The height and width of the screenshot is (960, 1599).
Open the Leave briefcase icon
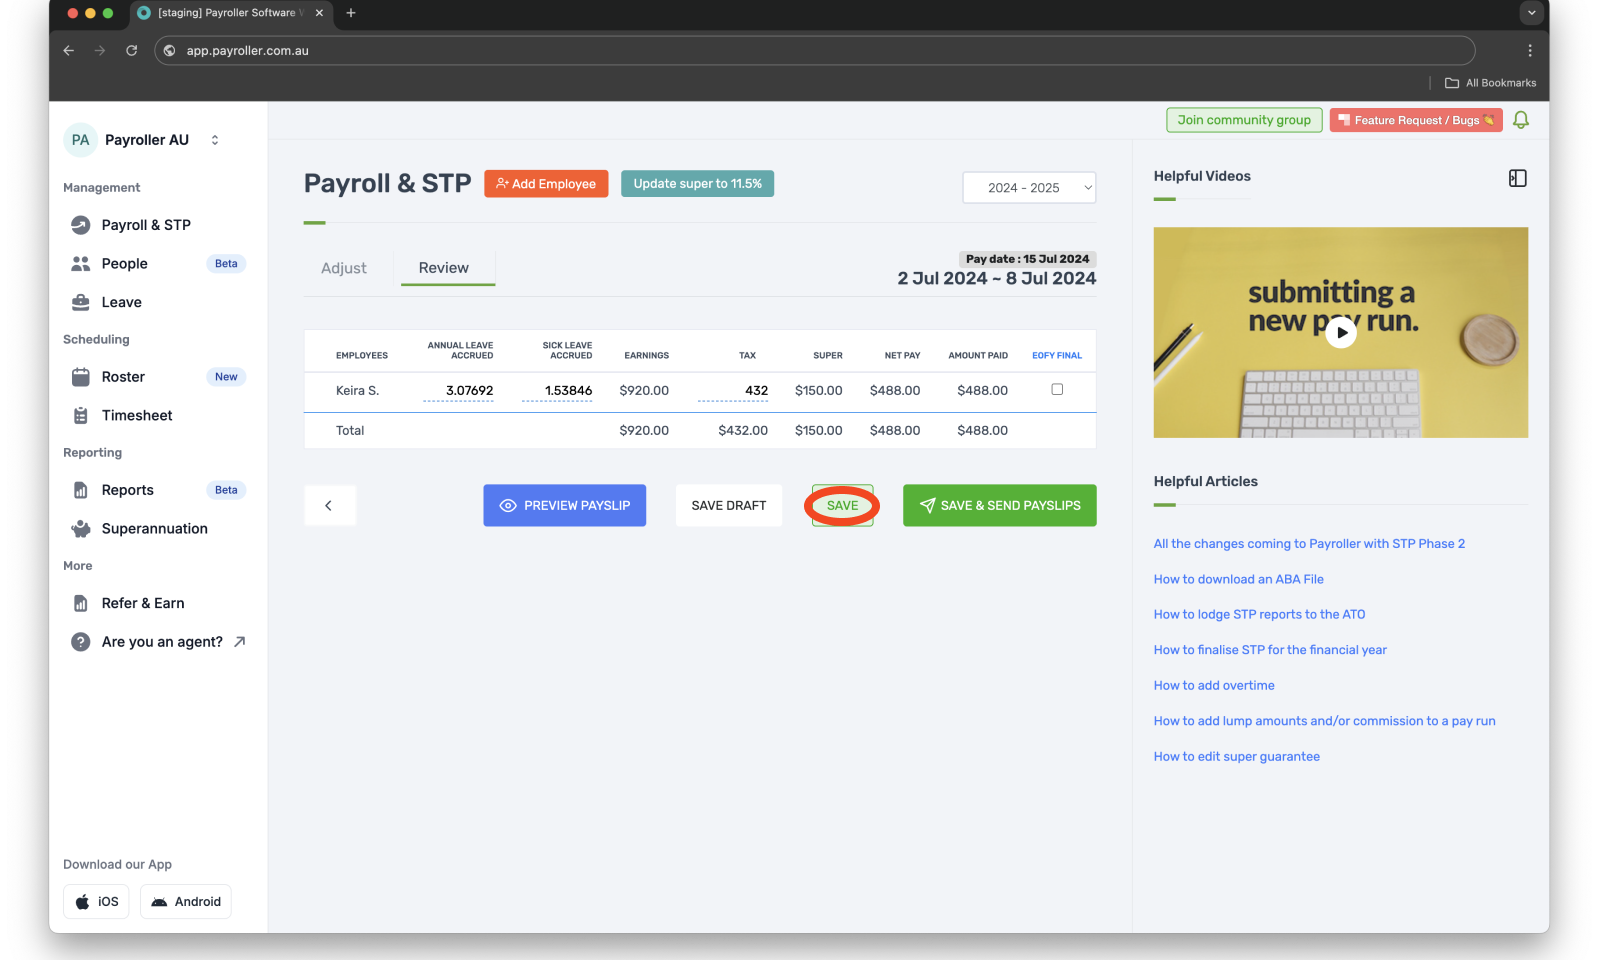point(81,302)
